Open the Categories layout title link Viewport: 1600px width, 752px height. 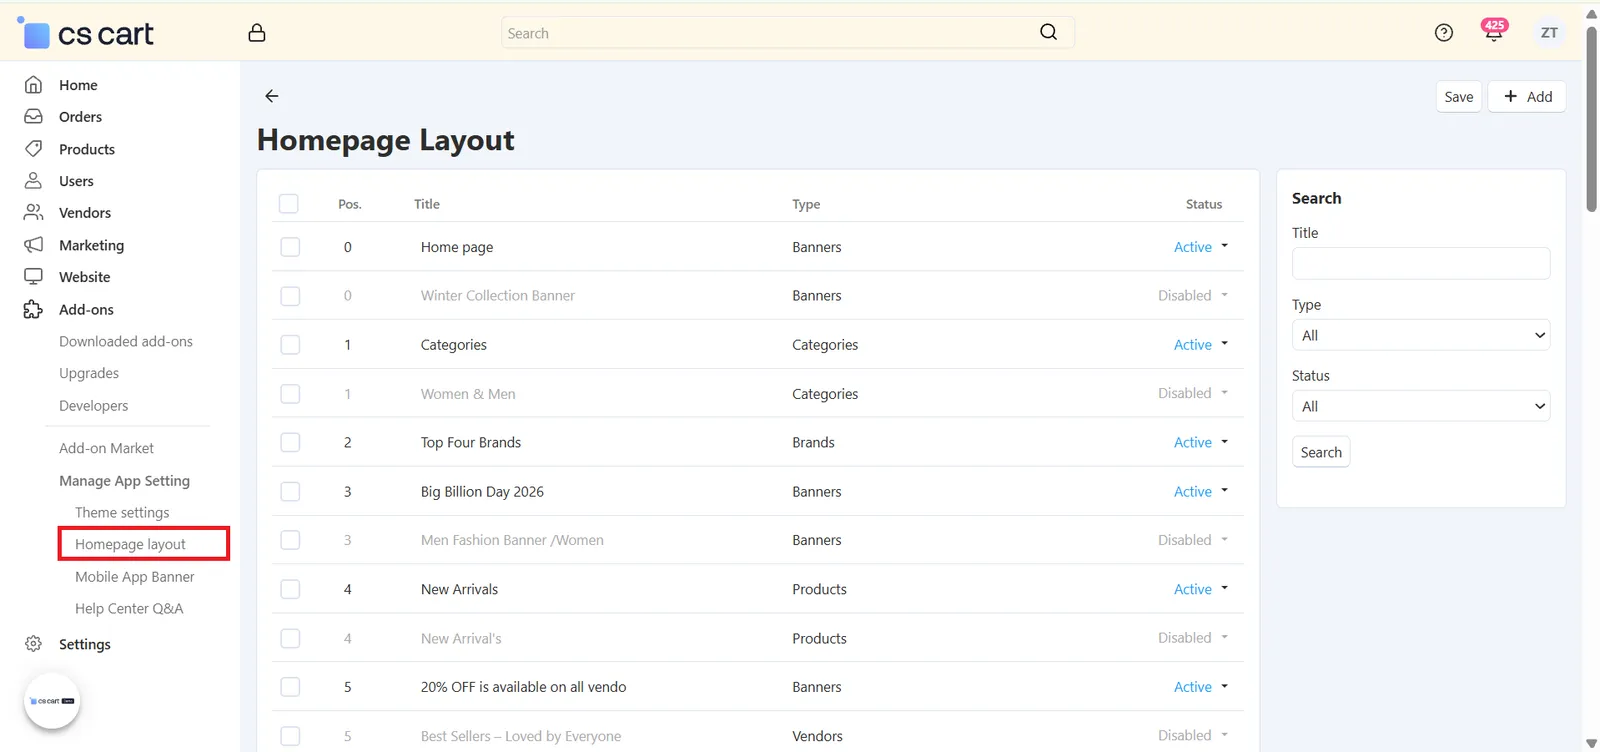point(454,345)
